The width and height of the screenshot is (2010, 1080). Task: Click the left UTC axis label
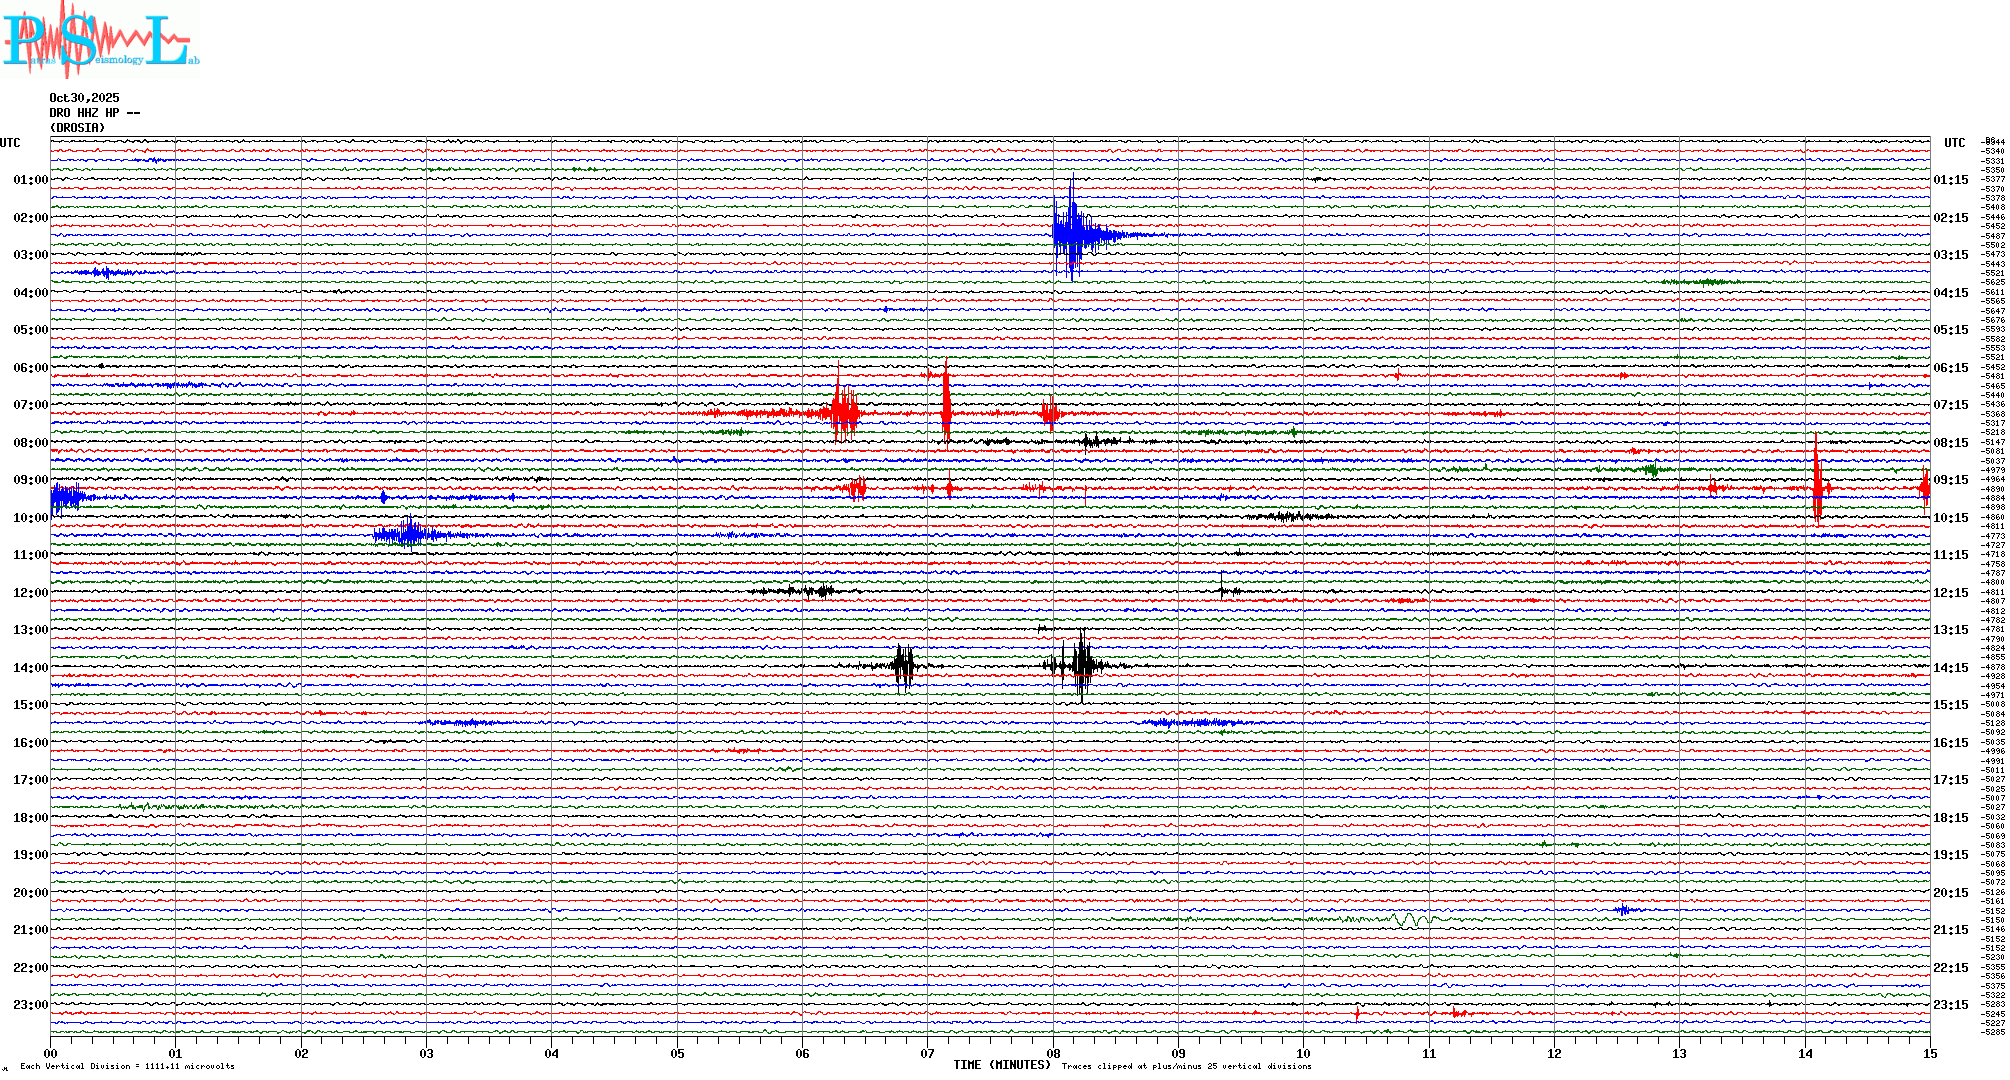tap(10, 143)
